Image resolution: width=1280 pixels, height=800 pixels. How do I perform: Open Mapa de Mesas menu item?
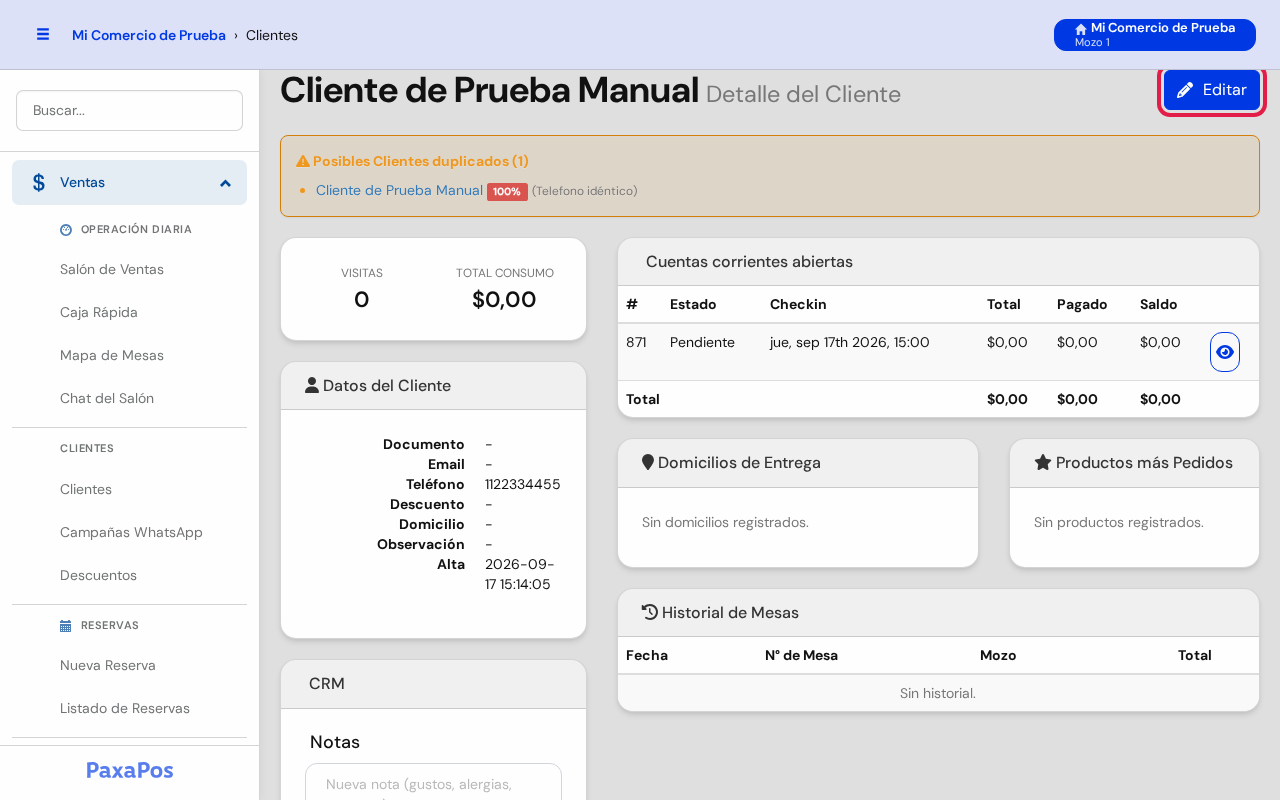coord(112,355)
